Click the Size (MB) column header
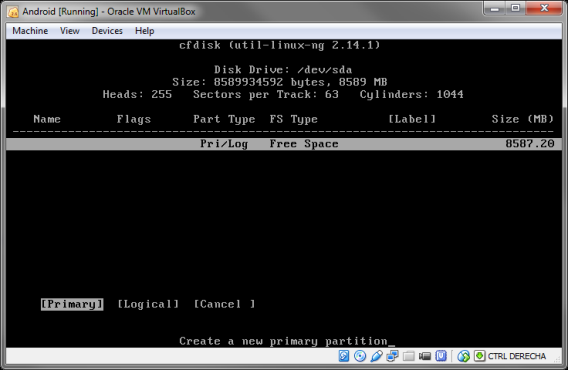568x370 pixels. point(523,119)
